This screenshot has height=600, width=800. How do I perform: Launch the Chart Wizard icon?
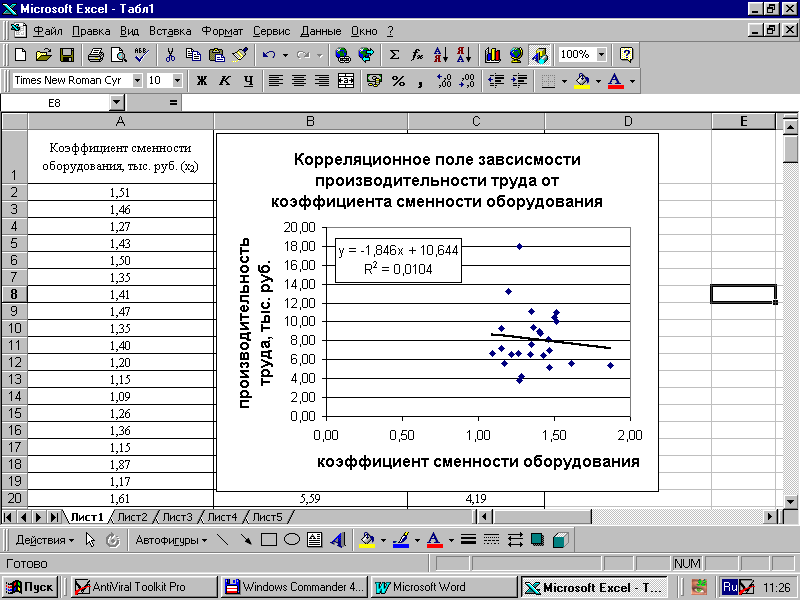492,55
